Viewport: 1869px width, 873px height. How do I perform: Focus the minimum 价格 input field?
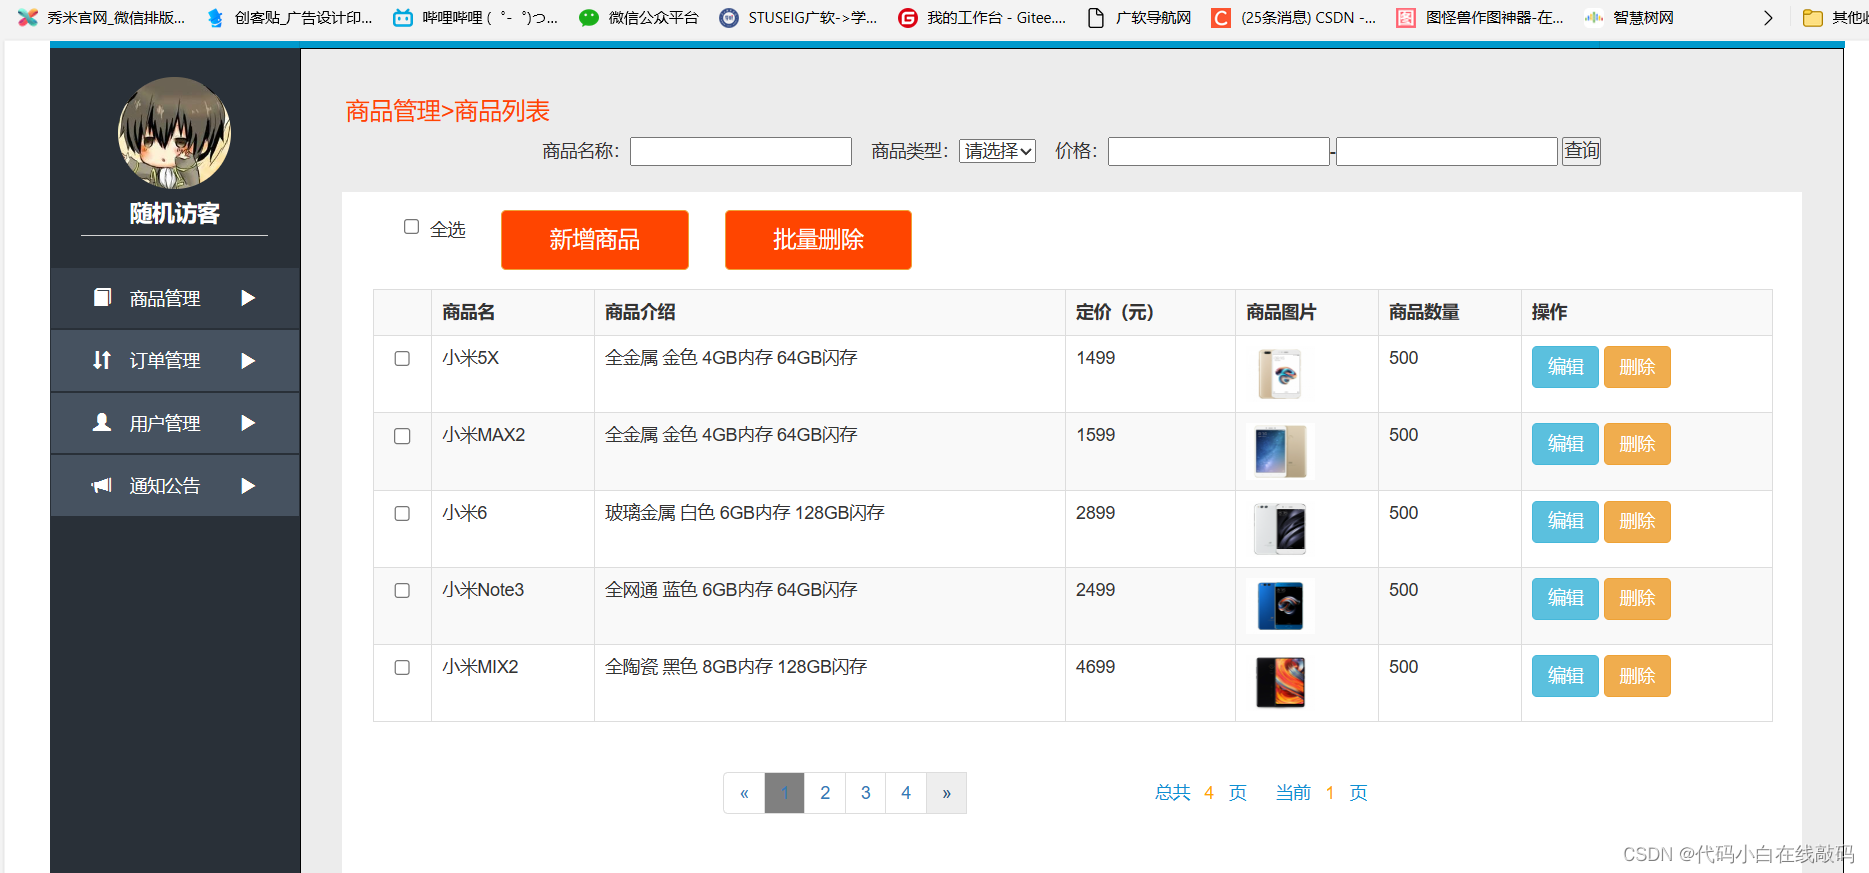coord(1219,151)
